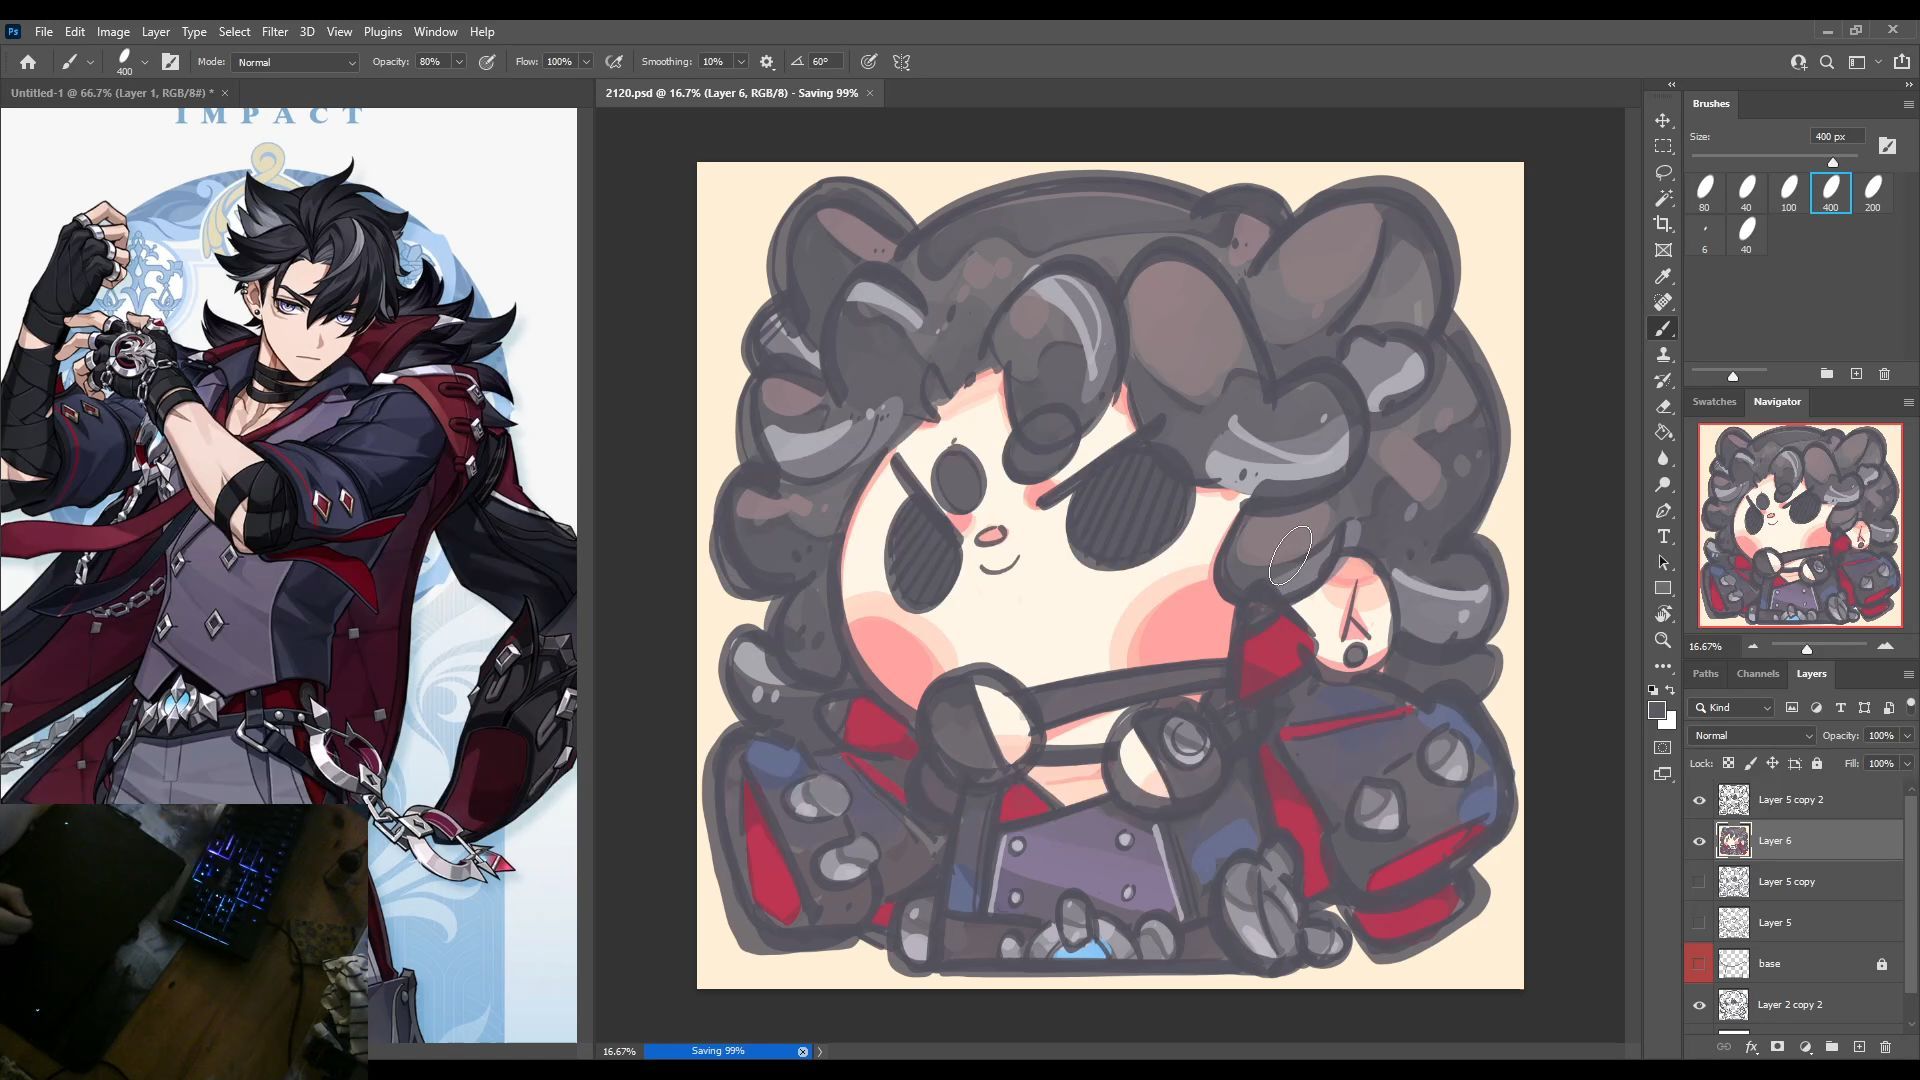
Task: Select the 200 size brush preset
Action: point(1873,193)
